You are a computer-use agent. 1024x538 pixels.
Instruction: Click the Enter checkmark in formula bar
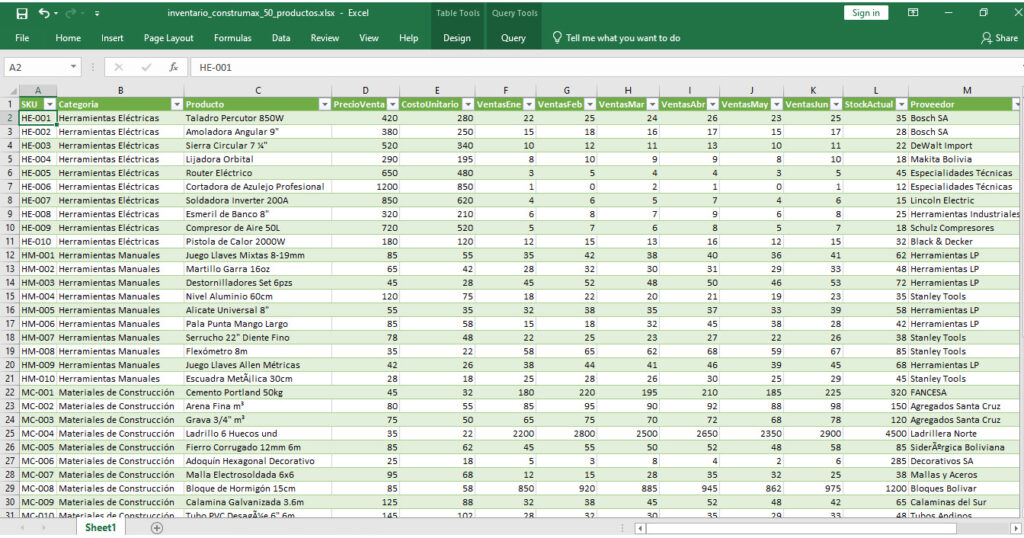click(x=146, y=67)
